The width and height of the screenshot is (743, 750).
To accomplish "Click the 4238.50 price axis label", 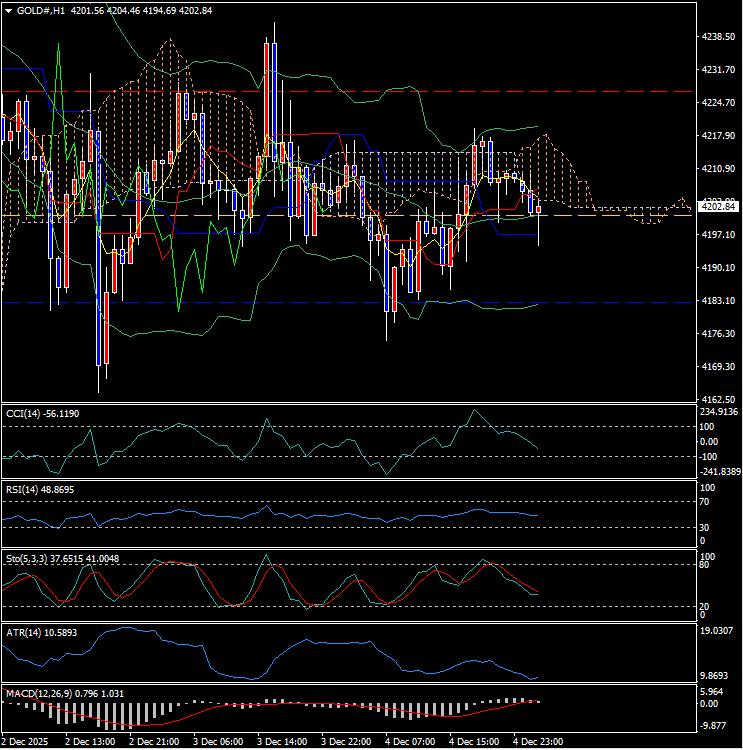I will click(718, 37).
